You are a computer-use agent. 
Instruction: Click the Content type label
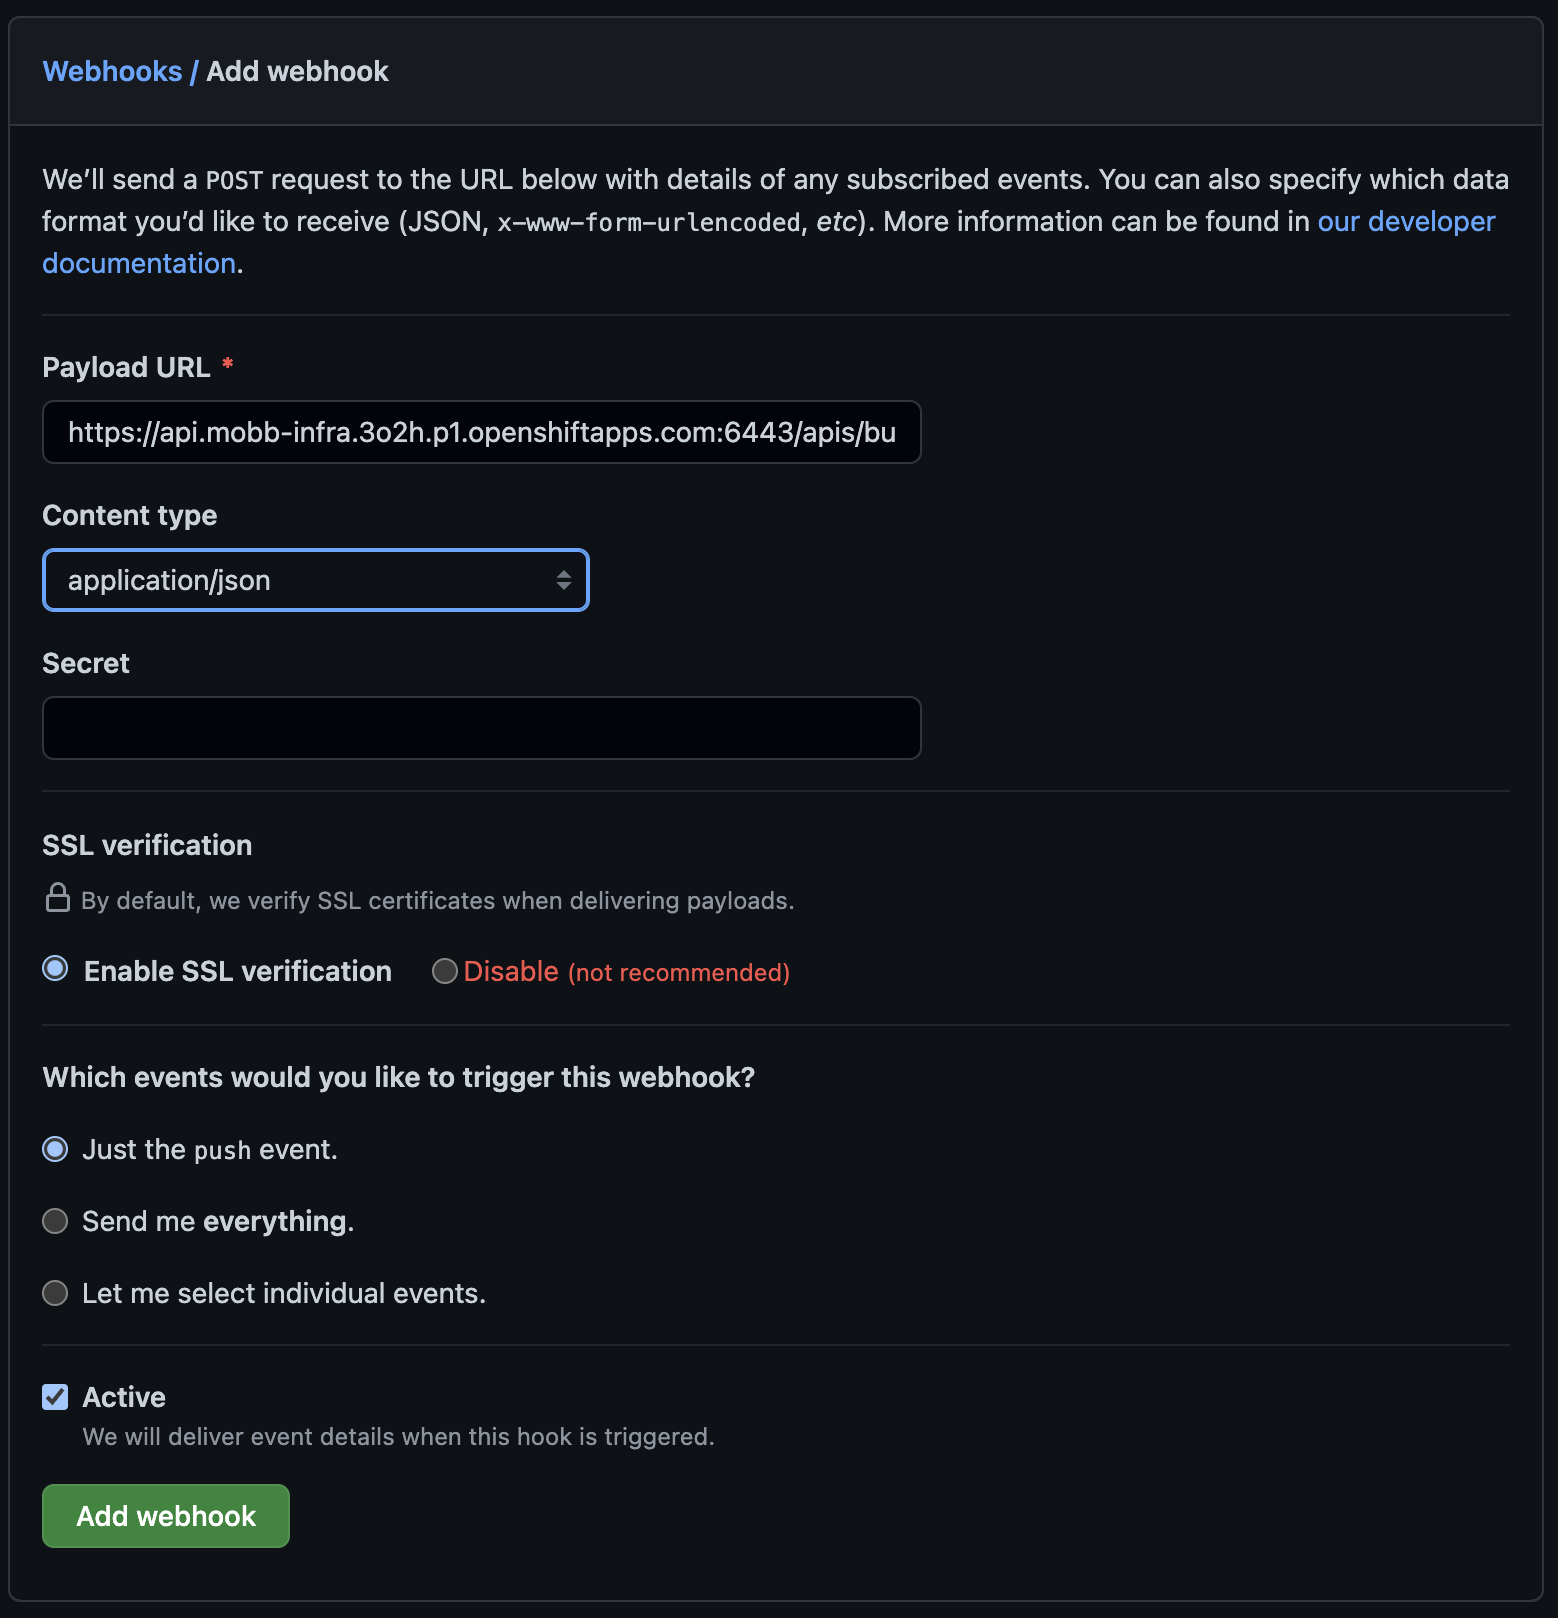(129, 515)
